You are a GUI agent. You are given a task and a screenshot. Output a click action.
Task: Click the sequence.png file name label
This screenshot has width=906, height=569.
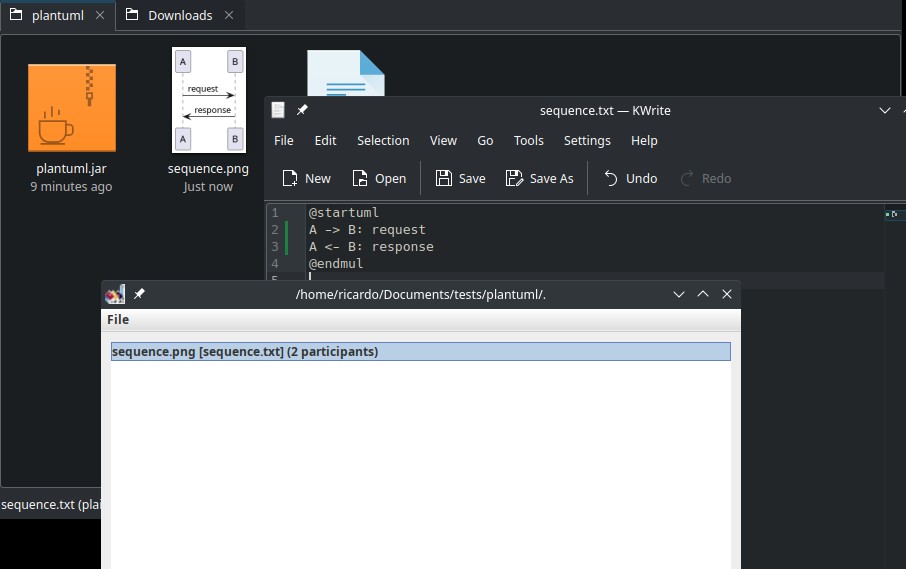[x=208, y=168]
